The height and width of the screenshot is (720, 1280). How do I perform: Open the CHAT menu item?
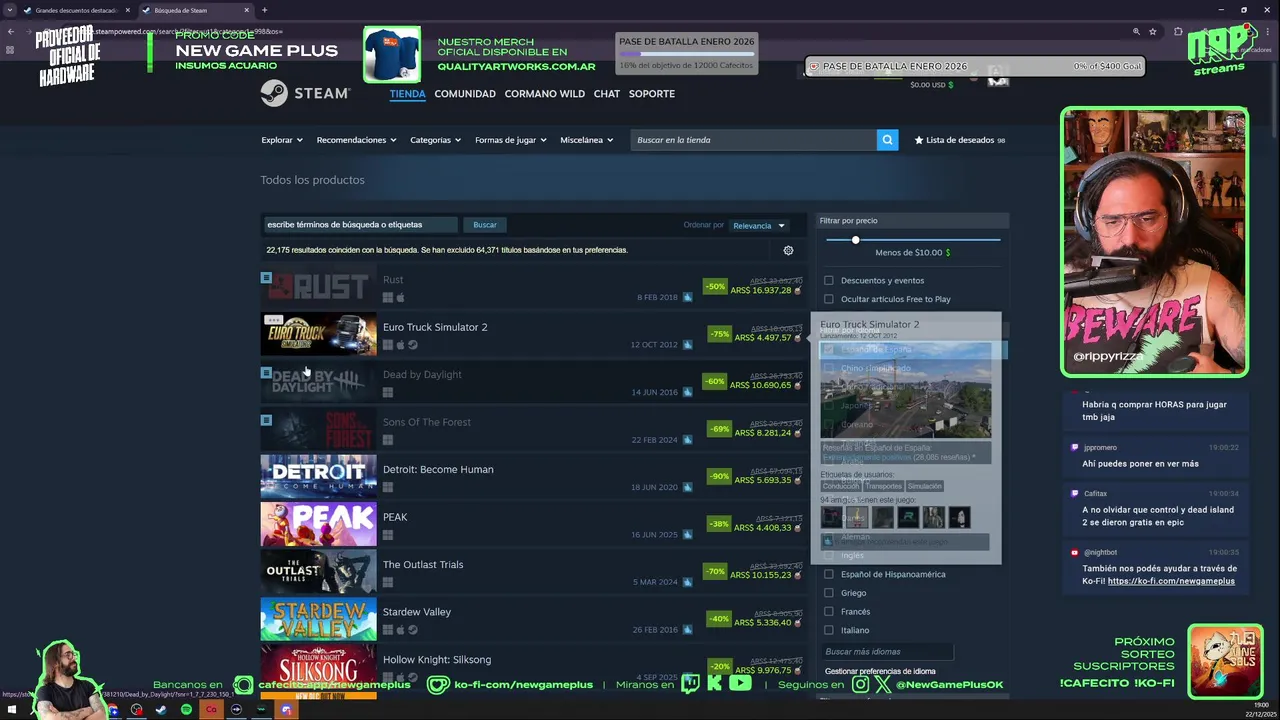pyautogui.click(x=606, y=94)
